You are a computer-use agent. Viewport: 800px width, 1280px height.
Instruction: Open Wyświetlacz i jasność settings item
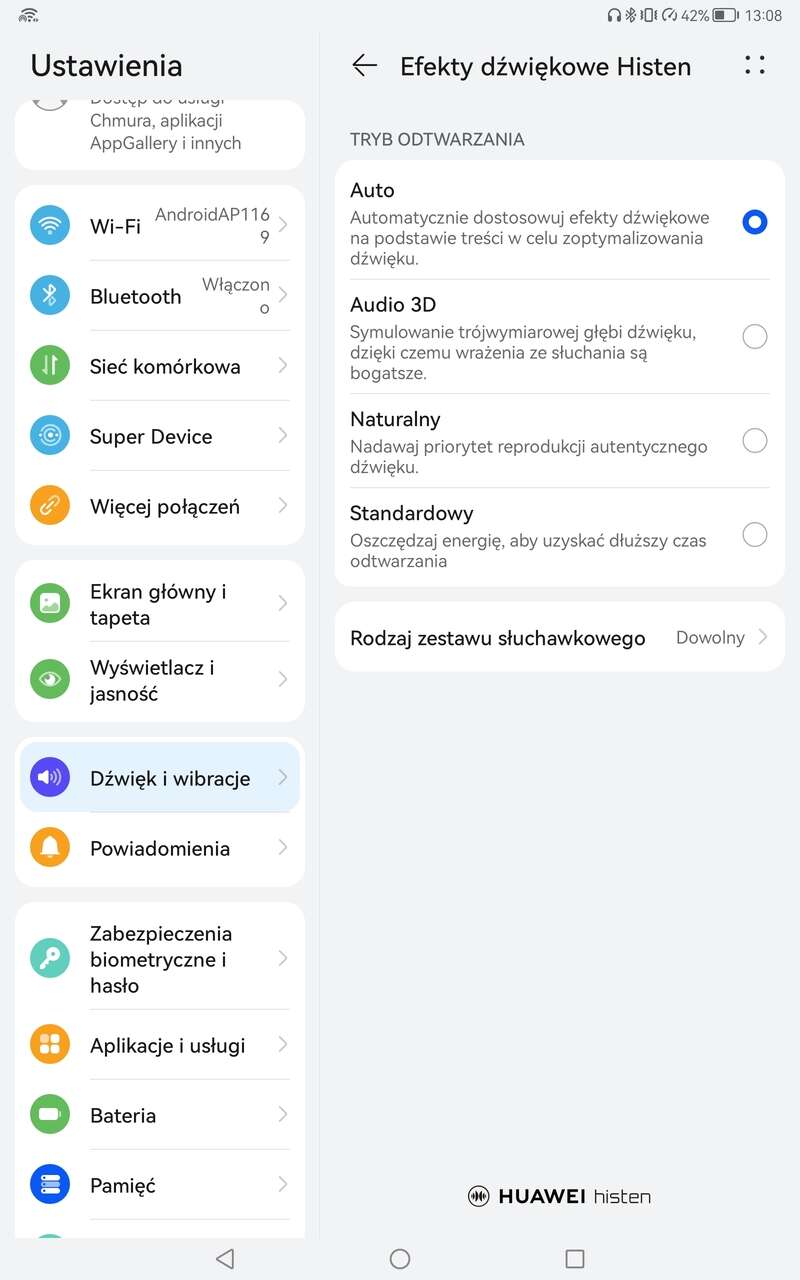coord(160,680)
